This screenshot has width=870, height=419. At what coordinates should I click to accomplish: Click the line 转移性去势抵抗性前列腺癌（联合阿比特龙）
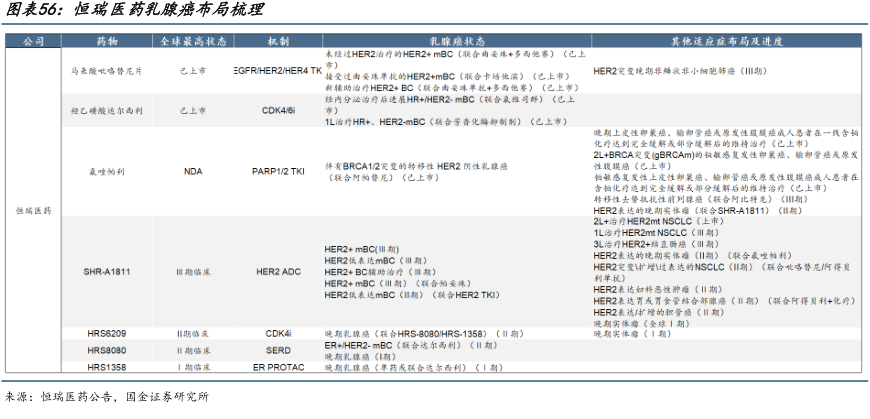tap(700, 199)
